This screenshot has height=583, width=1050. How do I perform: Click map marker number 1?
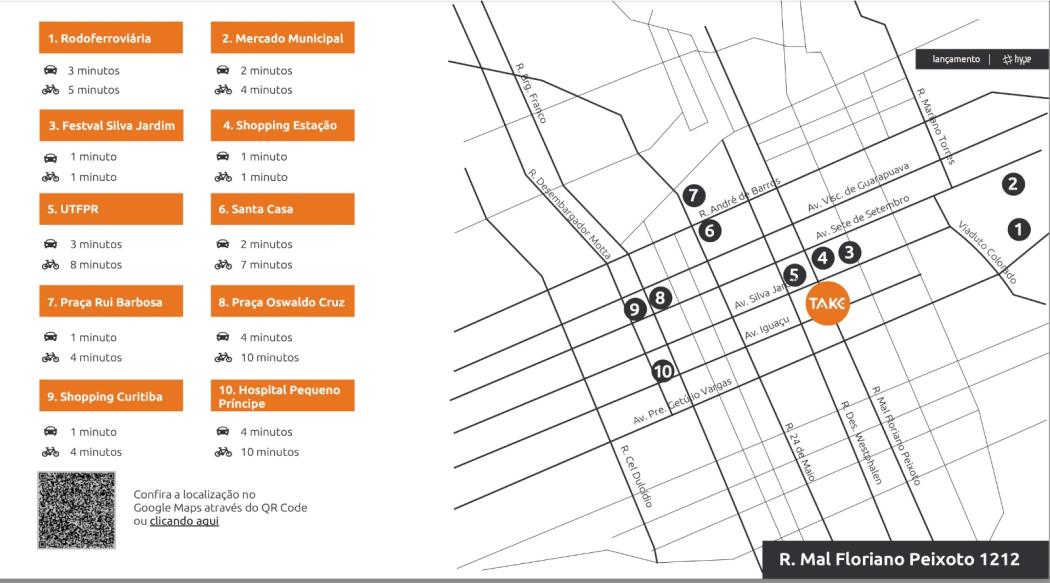pyautogui.click(x=1019, y=230)
